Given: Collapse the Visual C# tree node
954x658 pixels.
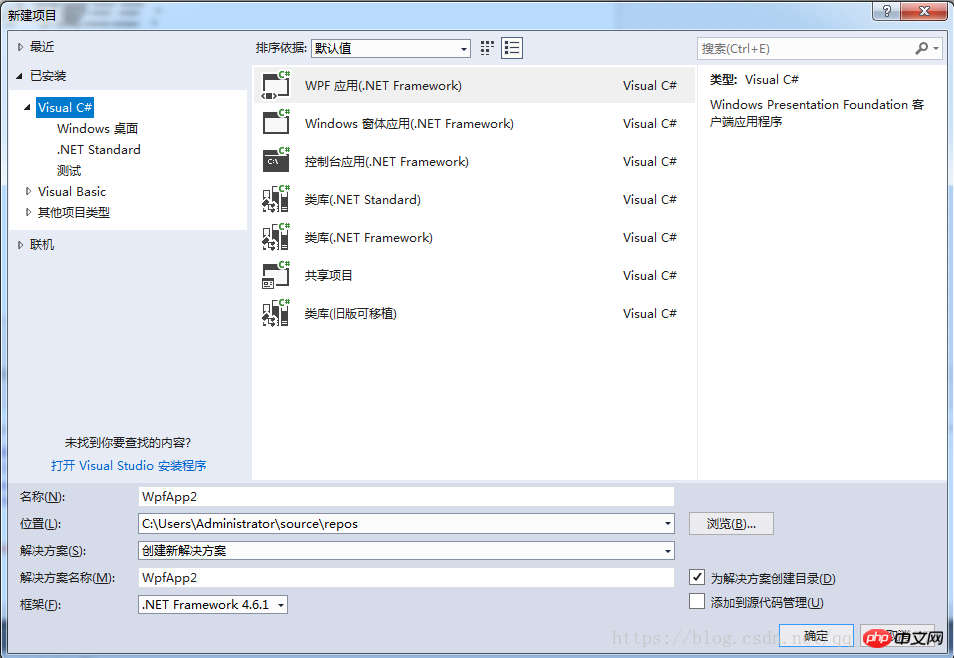Looking at the screenshot, I should (x=27, y=107).
